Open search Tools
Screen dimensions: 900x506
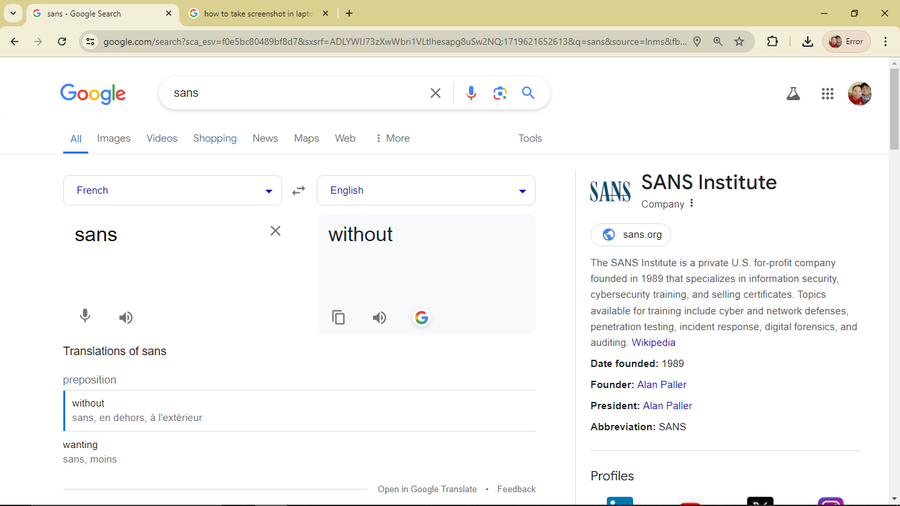(530, 138)
